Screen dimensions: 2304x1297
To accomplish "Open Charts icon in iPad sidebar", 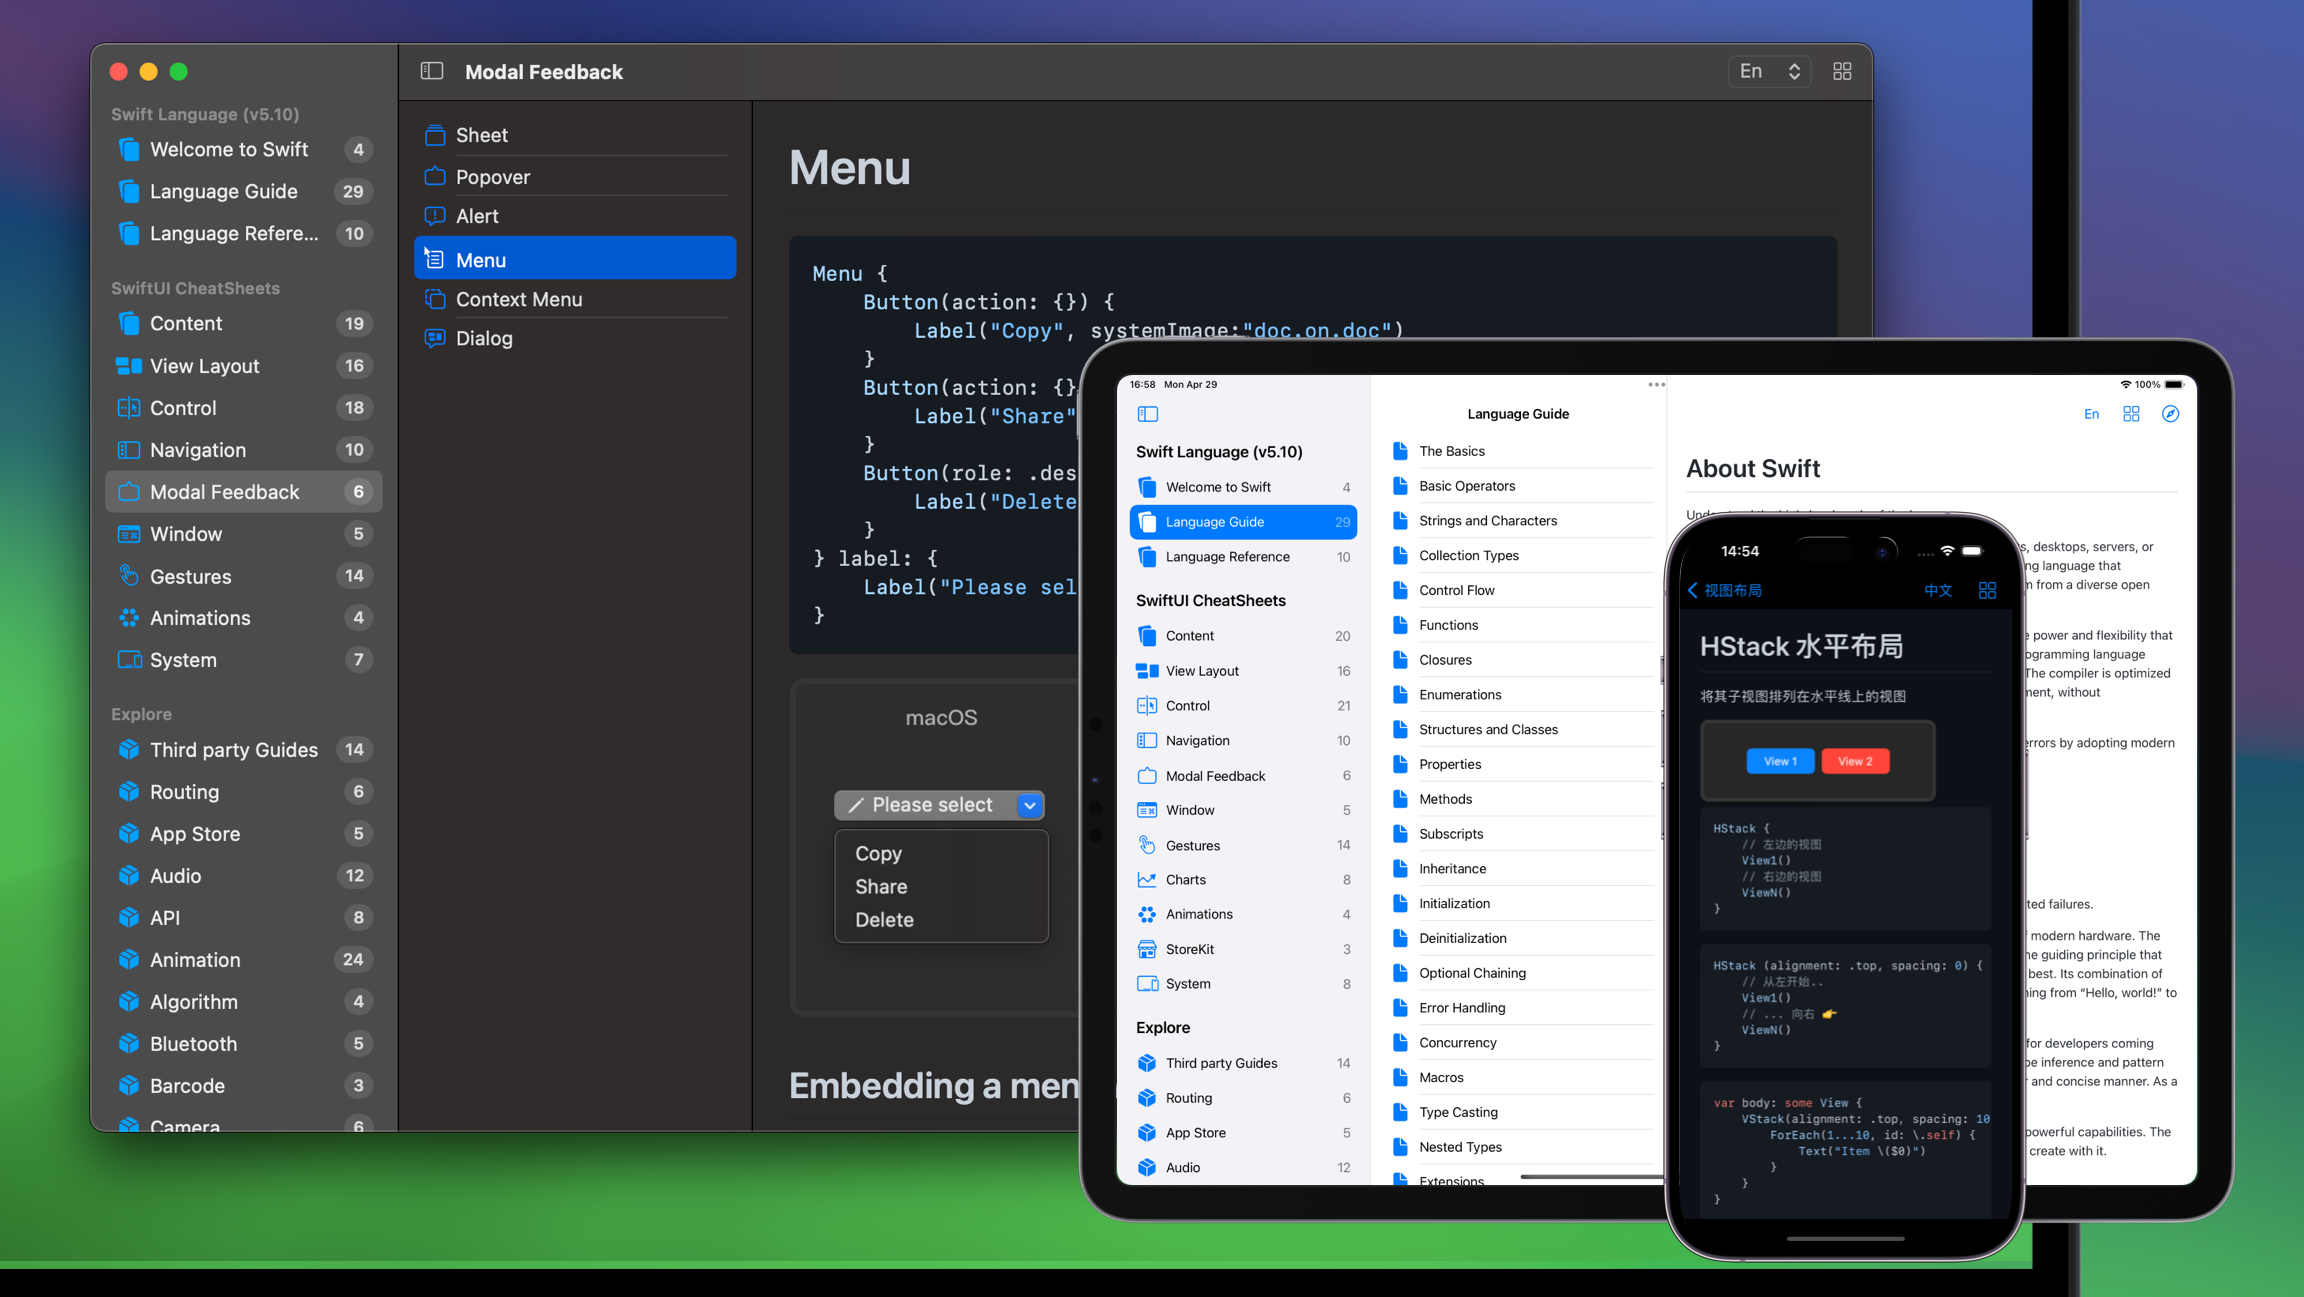I will pyautogui.click(x=1147, y=880).
